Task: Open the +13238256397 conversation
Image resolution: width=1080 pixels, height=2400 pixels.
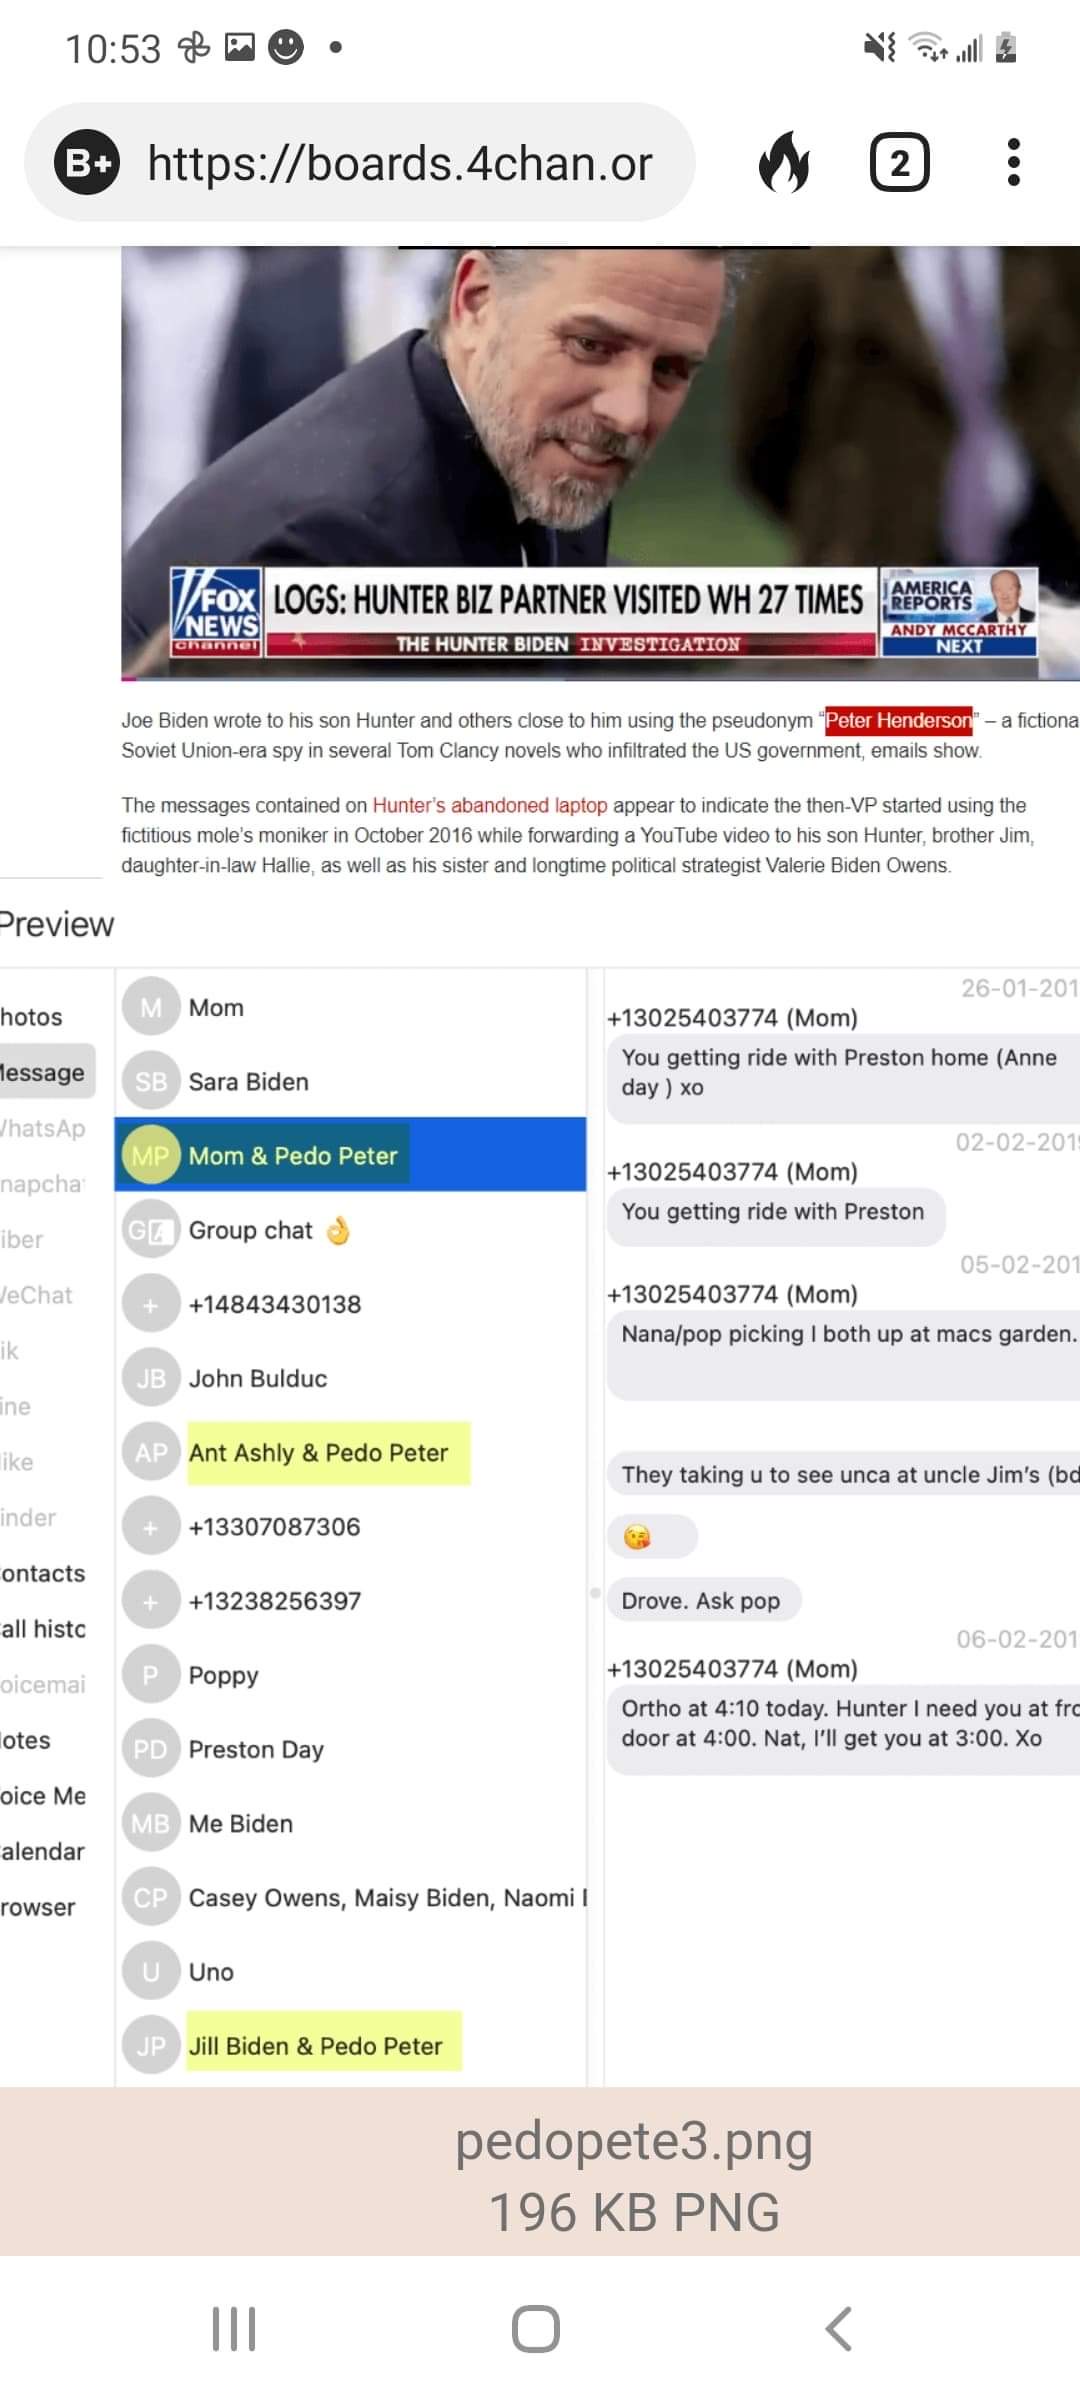Action: (350, 1601)
